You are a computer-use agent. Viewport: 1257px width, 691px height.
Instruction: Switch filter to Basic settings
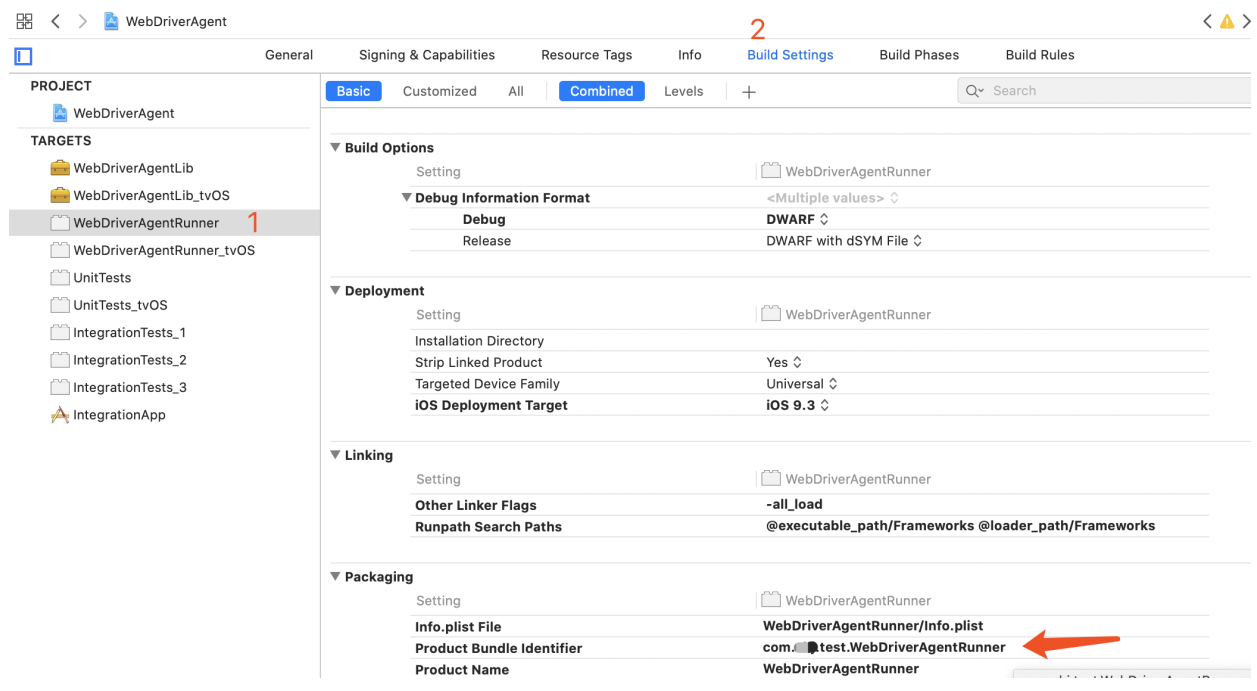pos(353,91)
